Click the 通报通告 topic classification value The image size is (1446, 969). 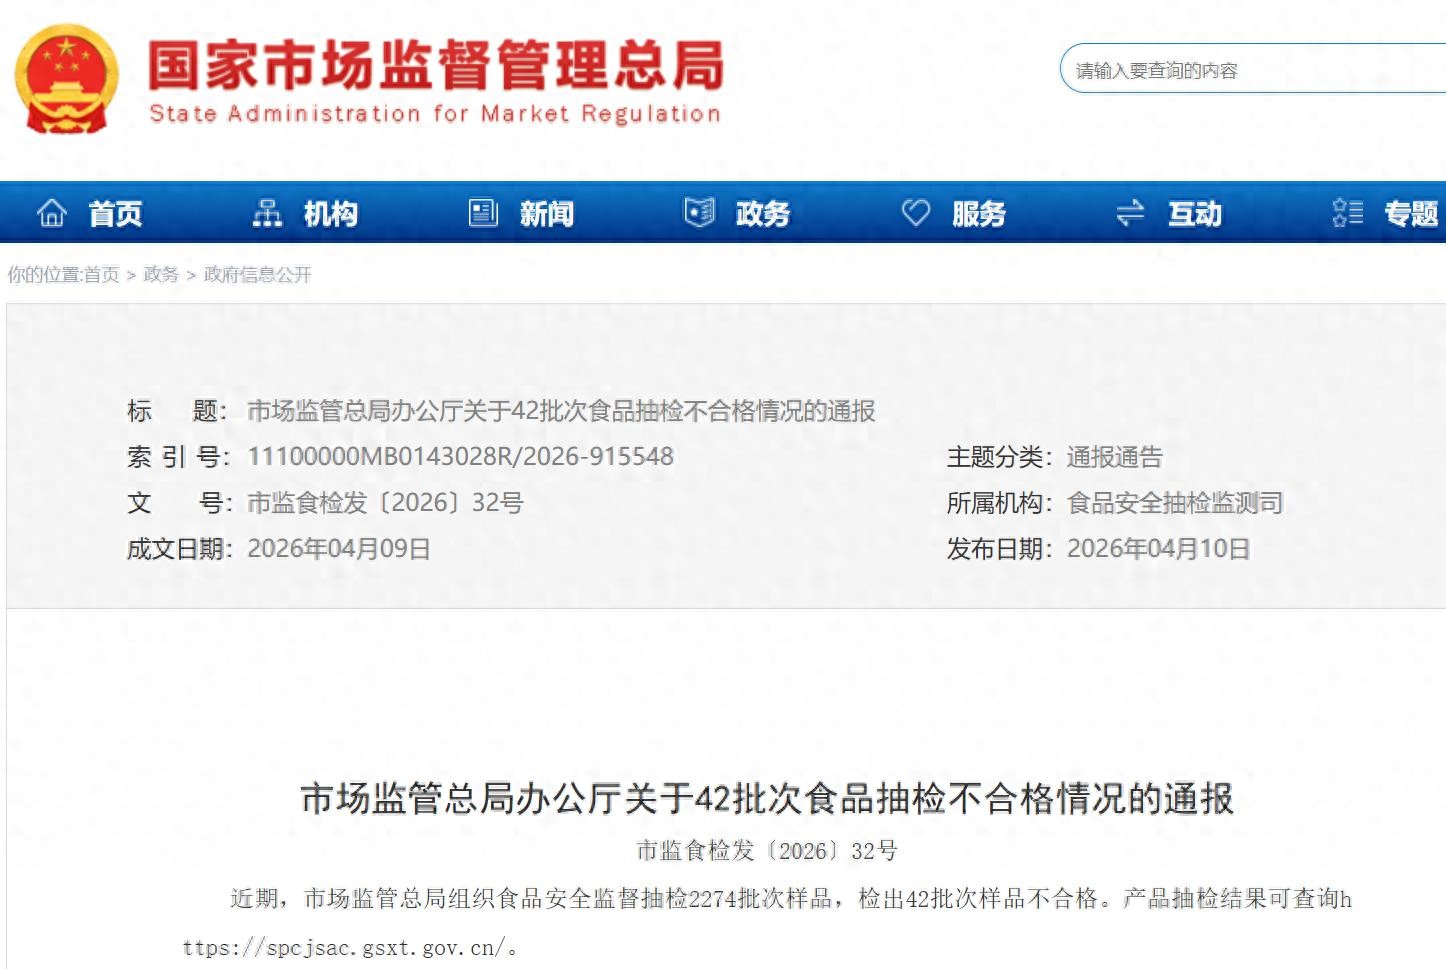1114,458
